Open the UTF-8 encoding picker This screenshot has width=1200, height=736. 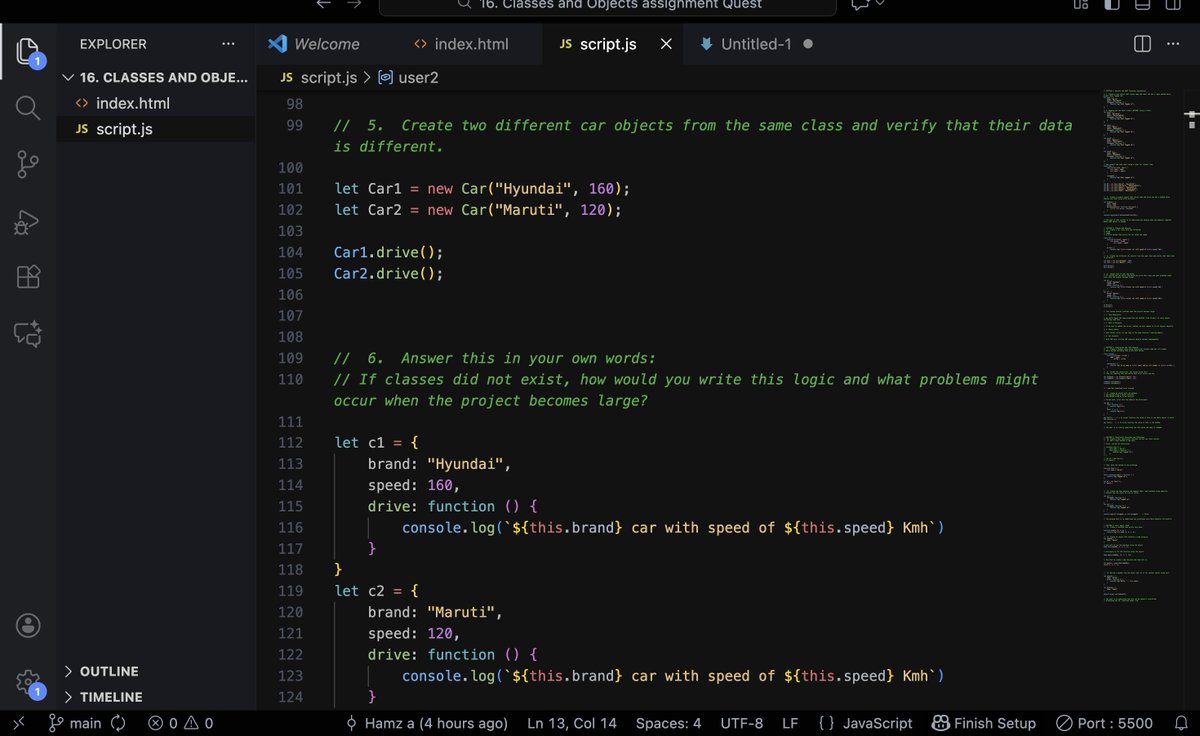741,723
